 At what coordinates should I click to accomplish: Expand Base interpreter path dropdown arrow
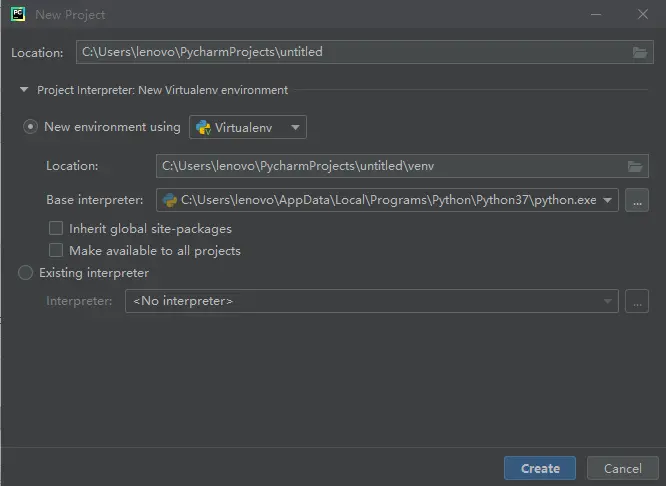coord(608,200)
